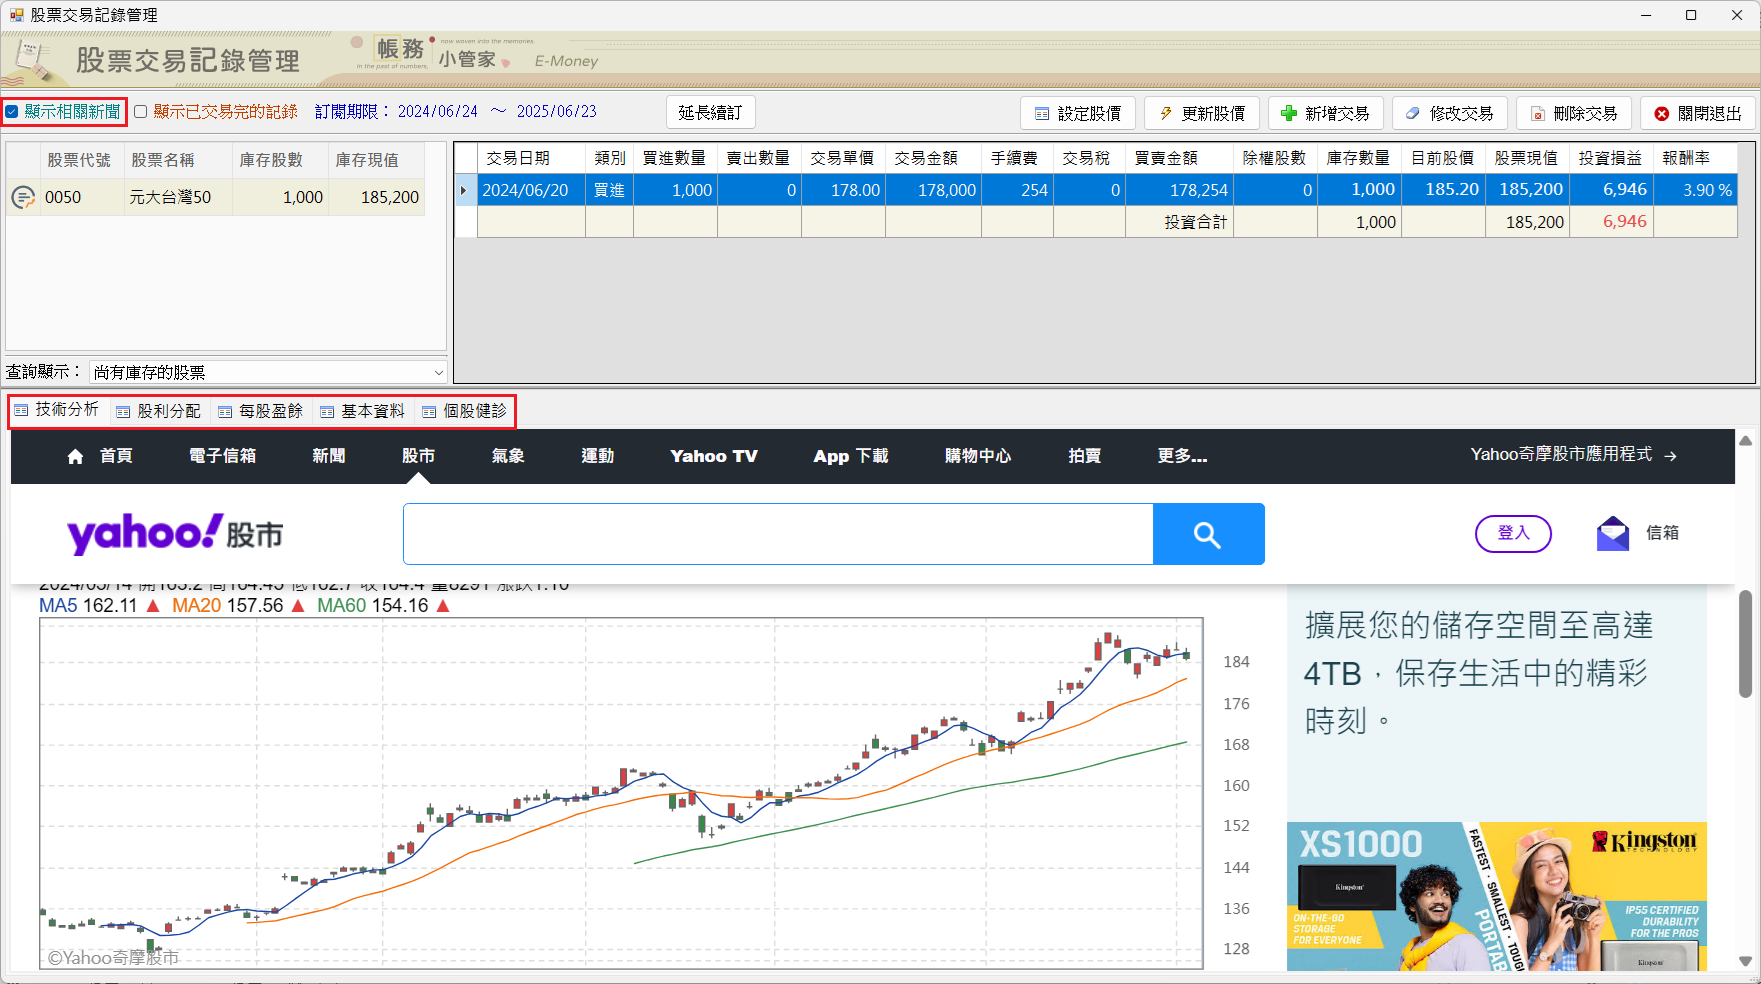1761x984 pixels.
Task: Click the 修改交易 button
Action: (1450, 114)
